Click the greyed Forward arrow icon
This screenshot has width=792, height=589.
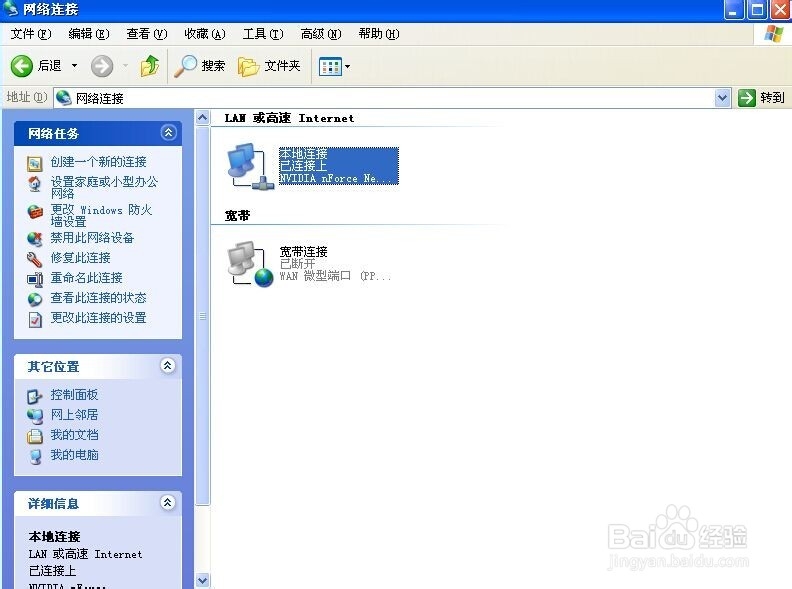coord(102,66)
